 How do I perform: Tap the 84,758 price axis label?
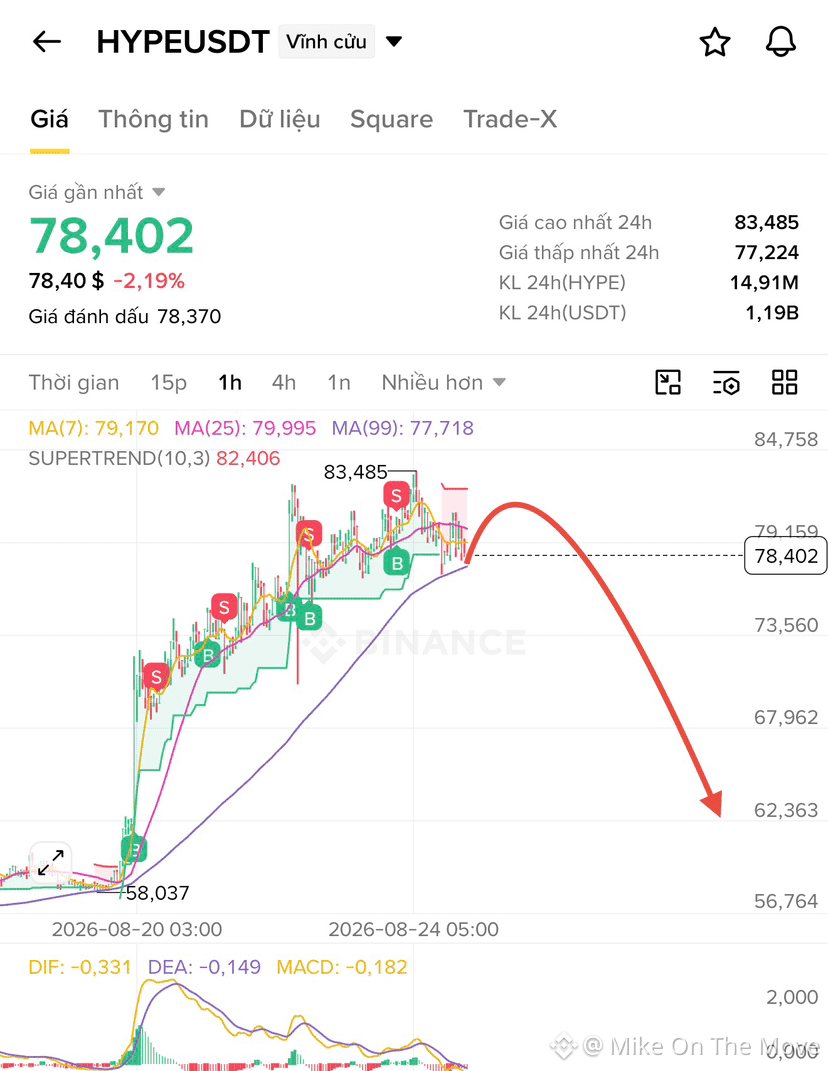[786, 440]
